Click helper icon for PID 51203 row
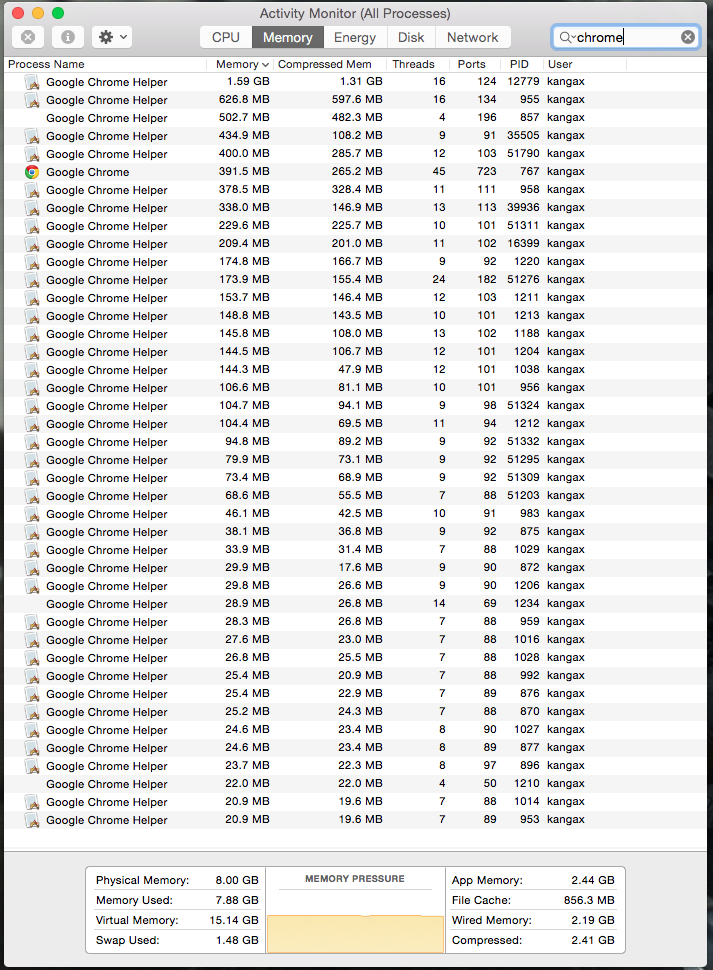713x970 pixels. [32, 496]
